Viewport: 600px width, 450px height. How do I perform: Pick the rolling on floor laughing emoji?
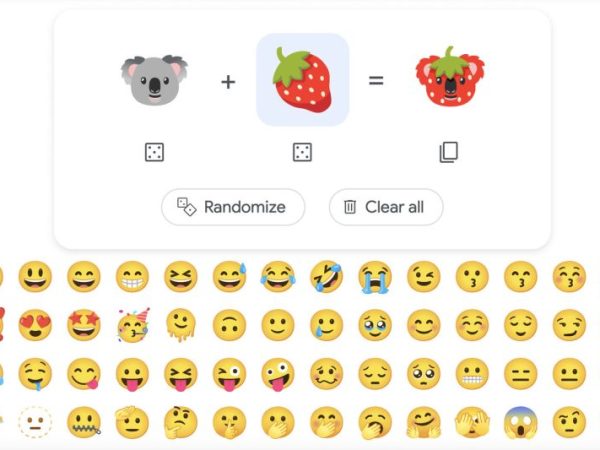pyautogui.click(x=326, y=277)
